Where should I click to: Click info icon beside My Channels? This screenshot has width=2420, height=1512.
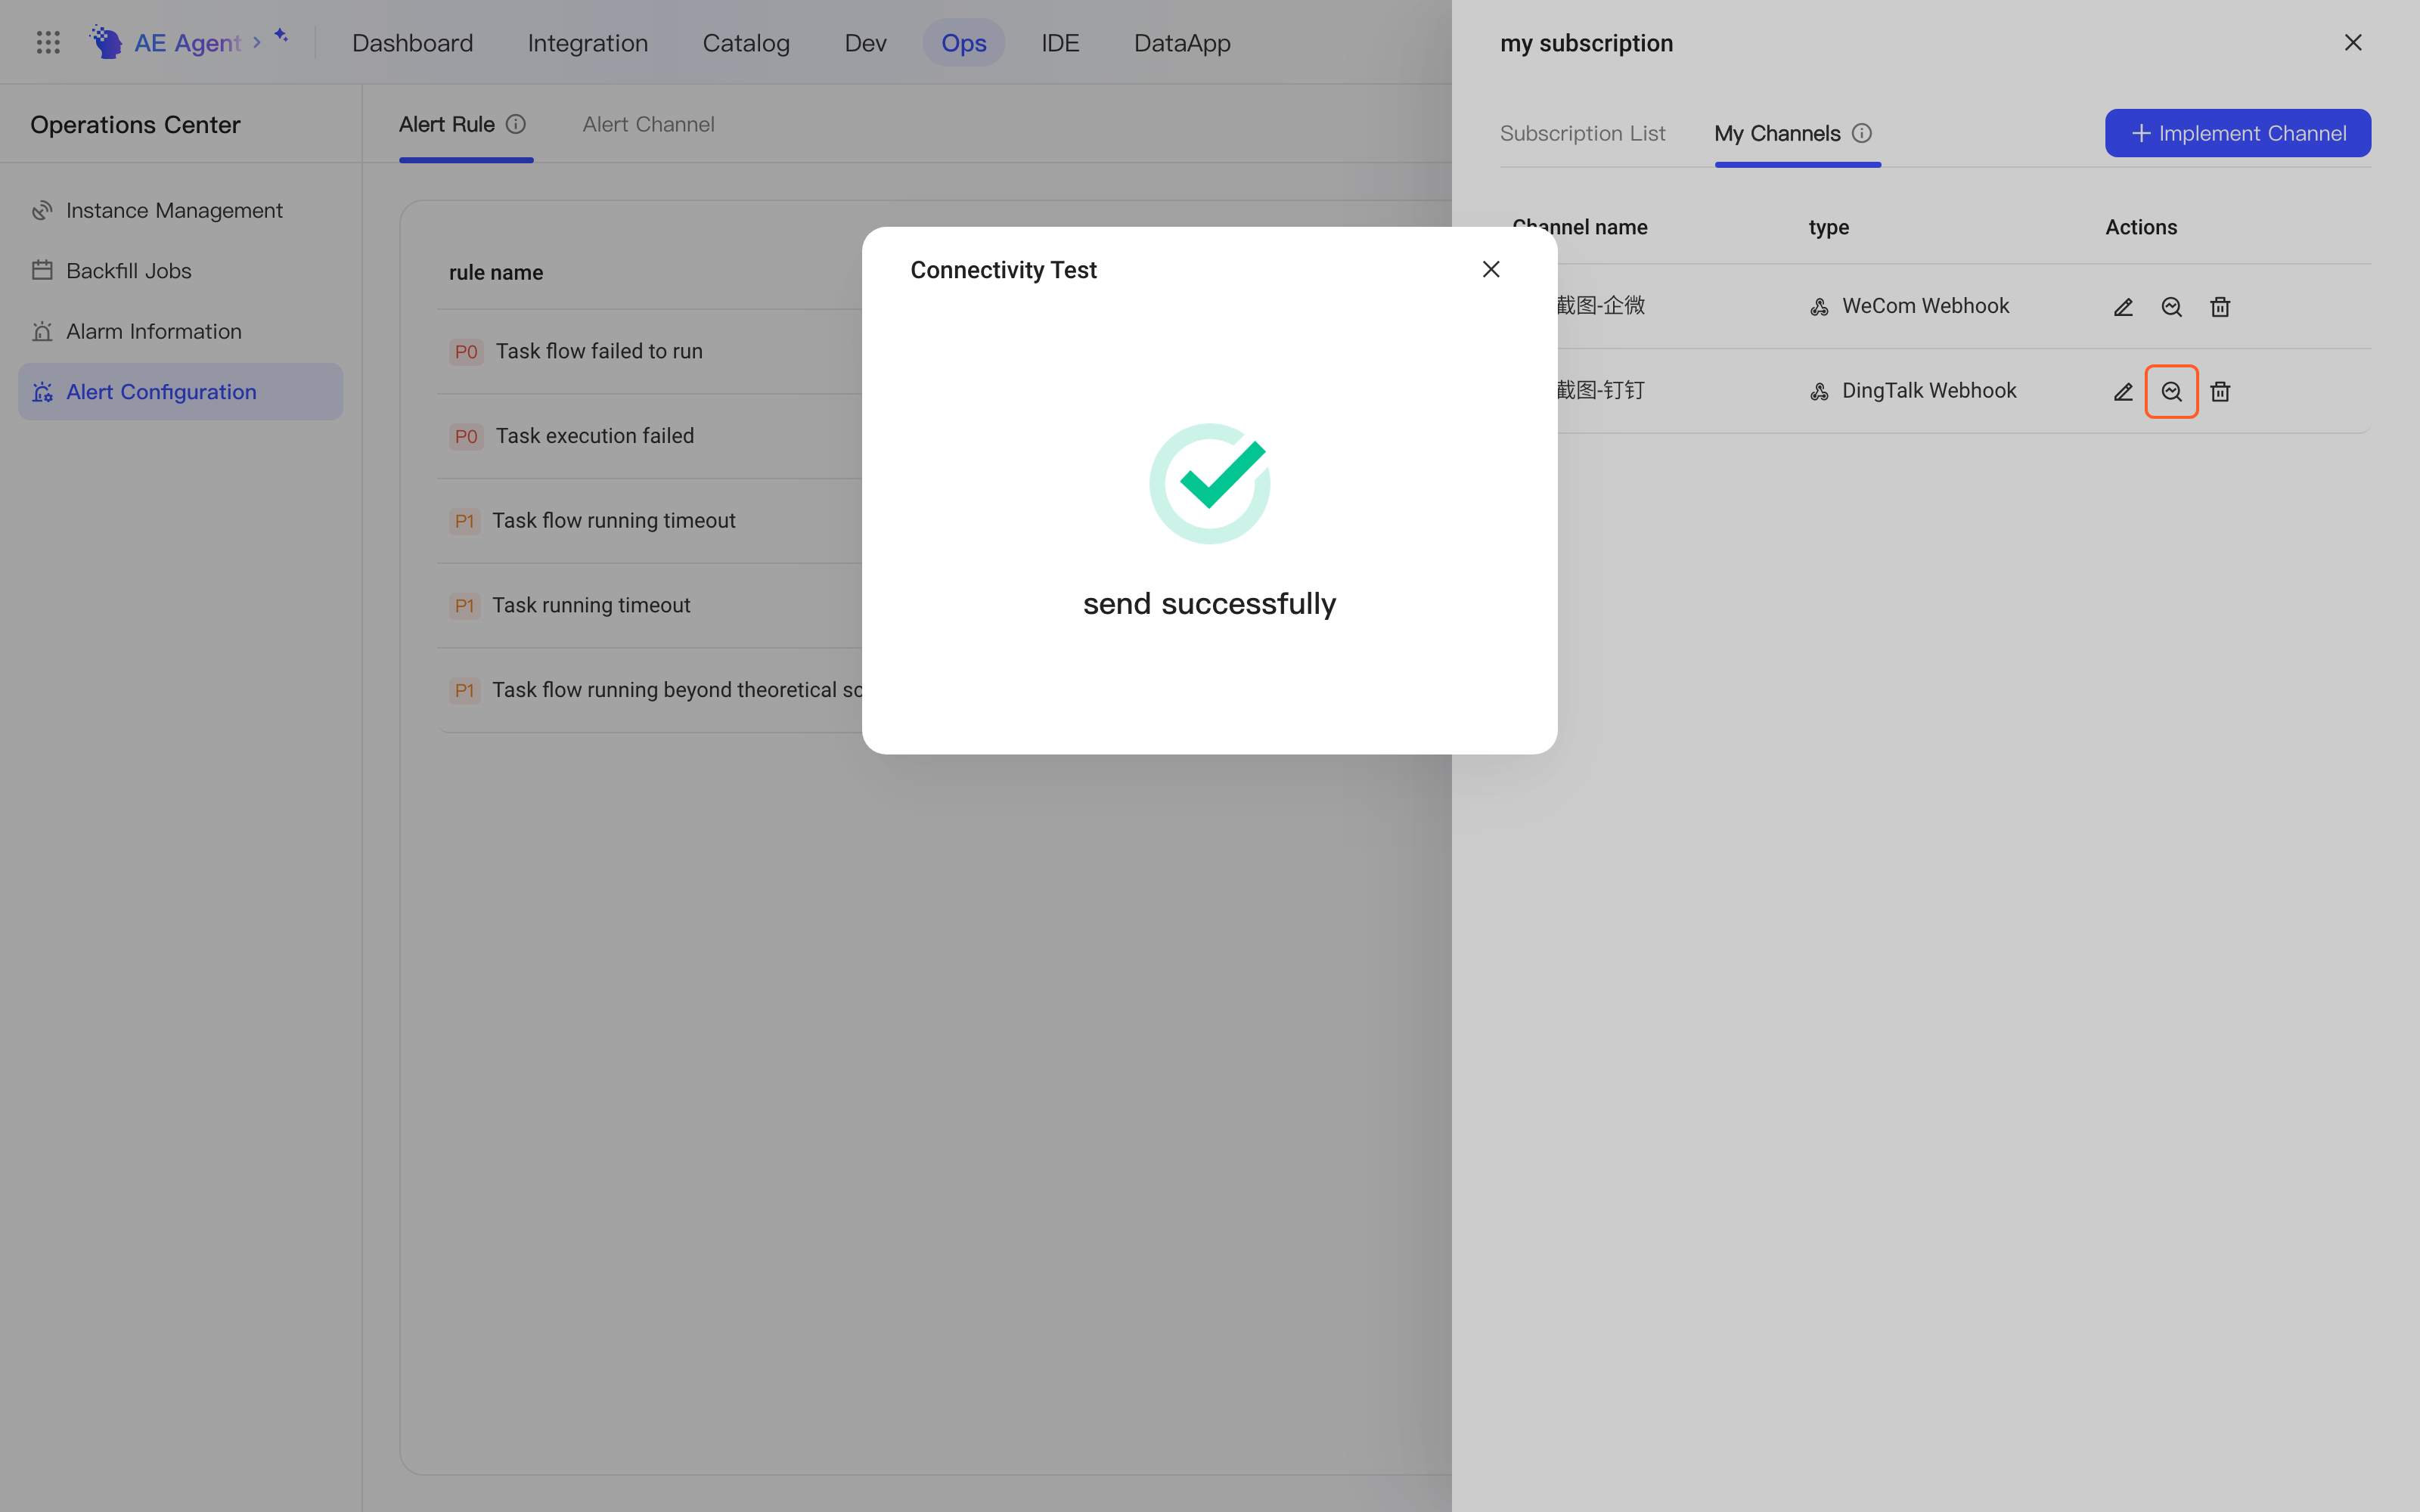pyautogui.click(x=1861, y=133)
